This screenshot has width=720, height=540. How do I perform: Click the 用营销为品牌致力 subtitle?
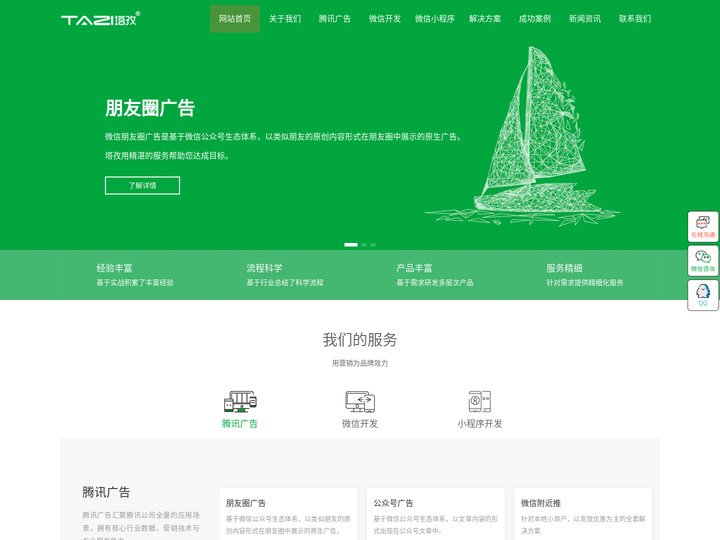[x=360, y=363]
